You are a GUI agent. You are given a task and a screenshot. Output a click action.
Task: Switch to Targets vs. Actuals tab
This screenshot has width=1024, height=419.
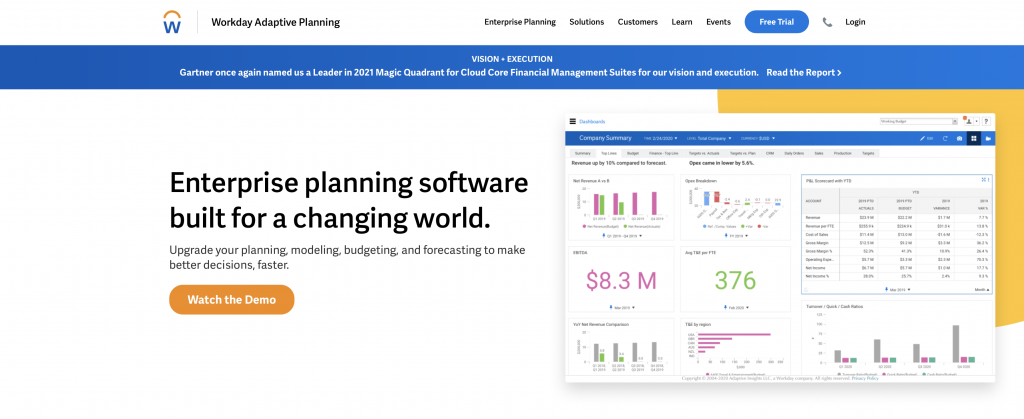(x=704, y=153)
